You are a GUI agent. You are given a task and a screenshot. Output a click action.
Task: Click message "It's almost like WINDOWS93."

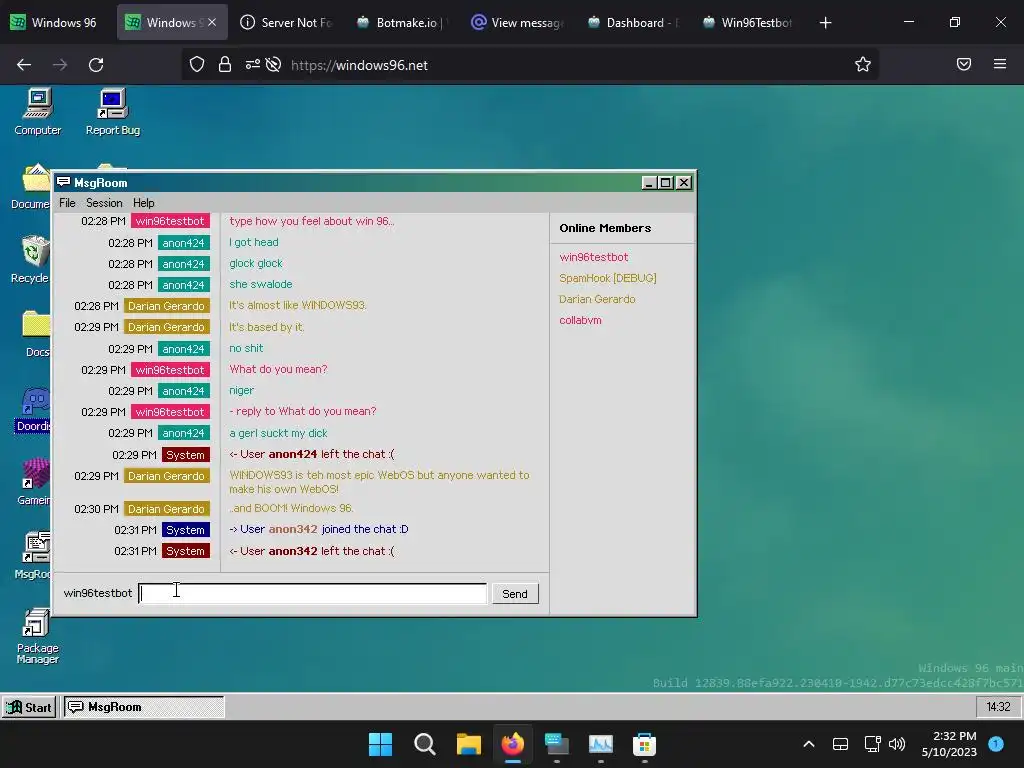pos(297,305)
